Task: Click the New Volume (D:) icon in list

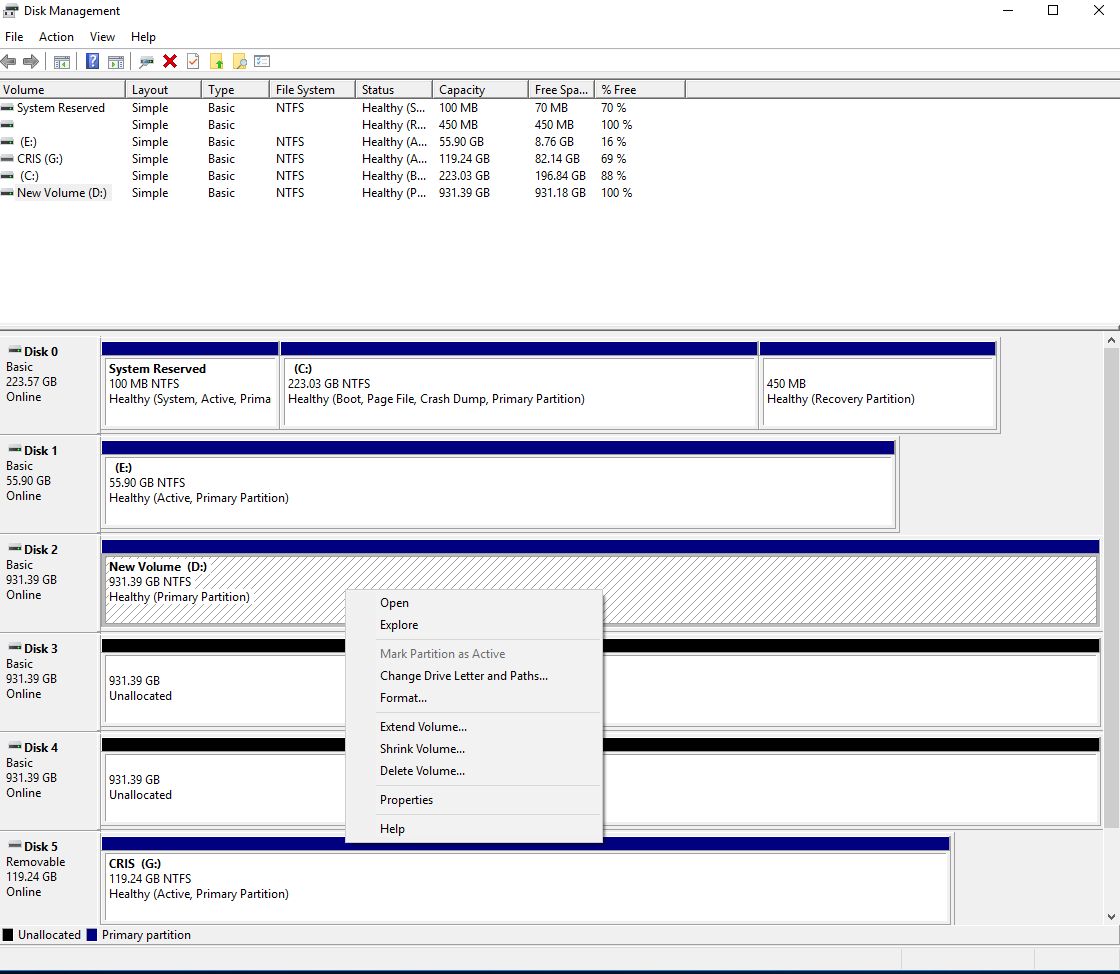Action: 7,193
